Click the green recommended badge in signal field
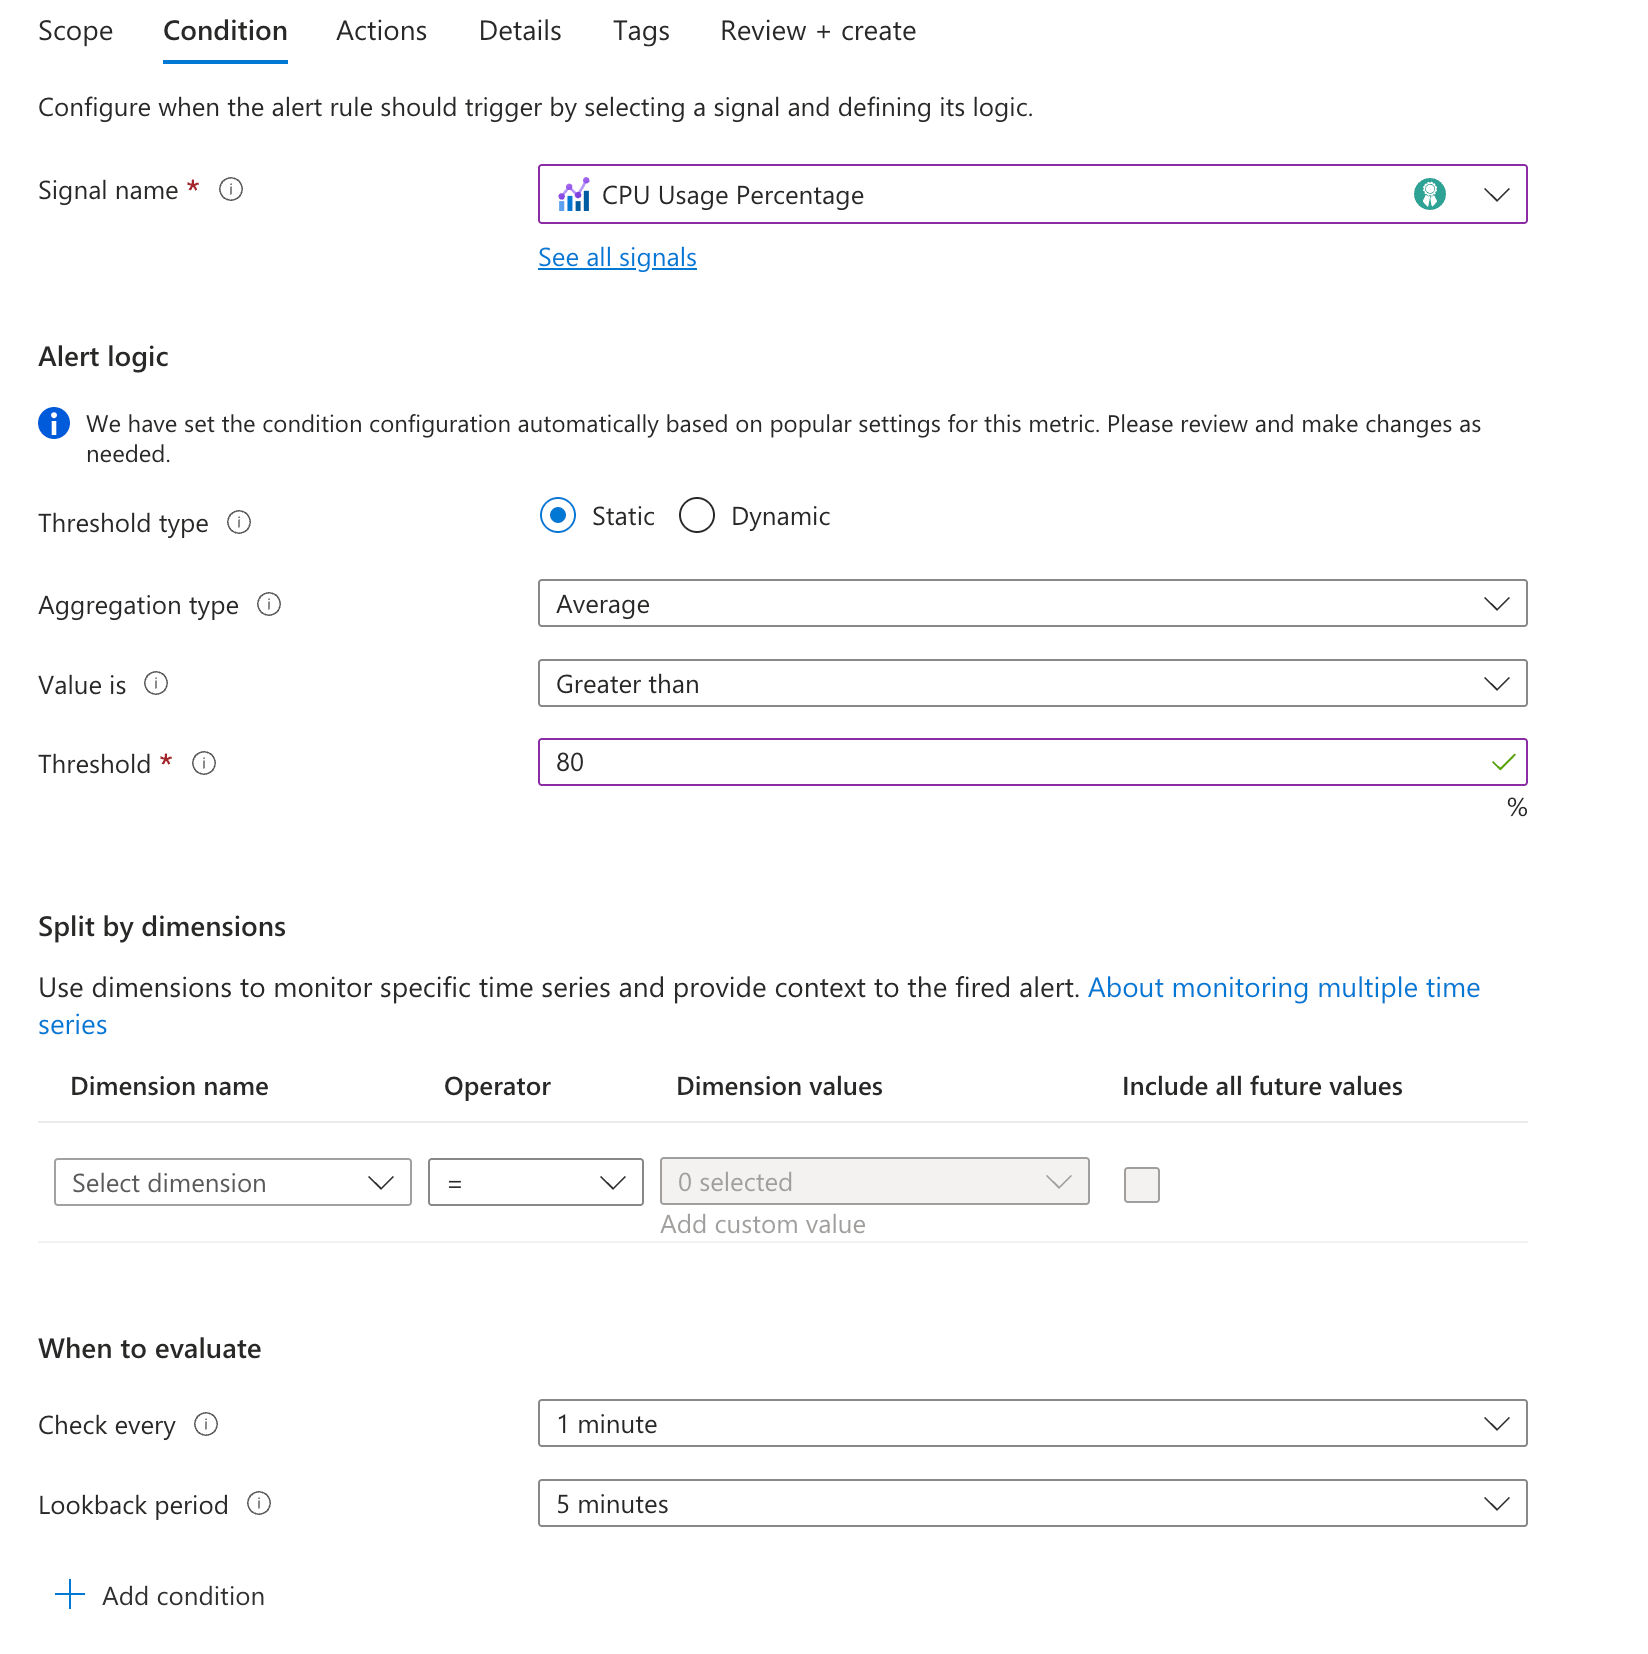 pos(1429,194)
